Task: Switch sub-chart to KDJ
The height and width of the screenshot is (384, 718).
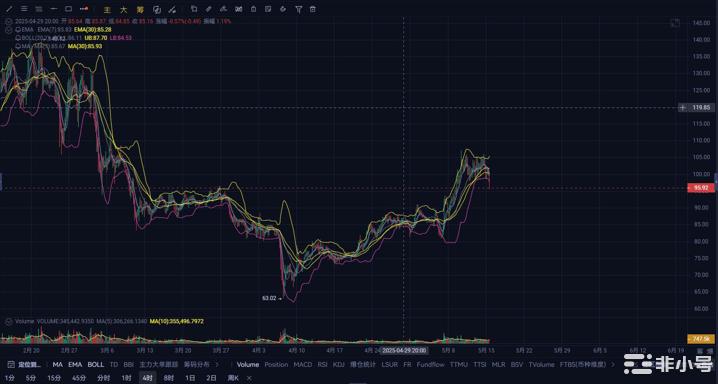Action: (339, 365)
